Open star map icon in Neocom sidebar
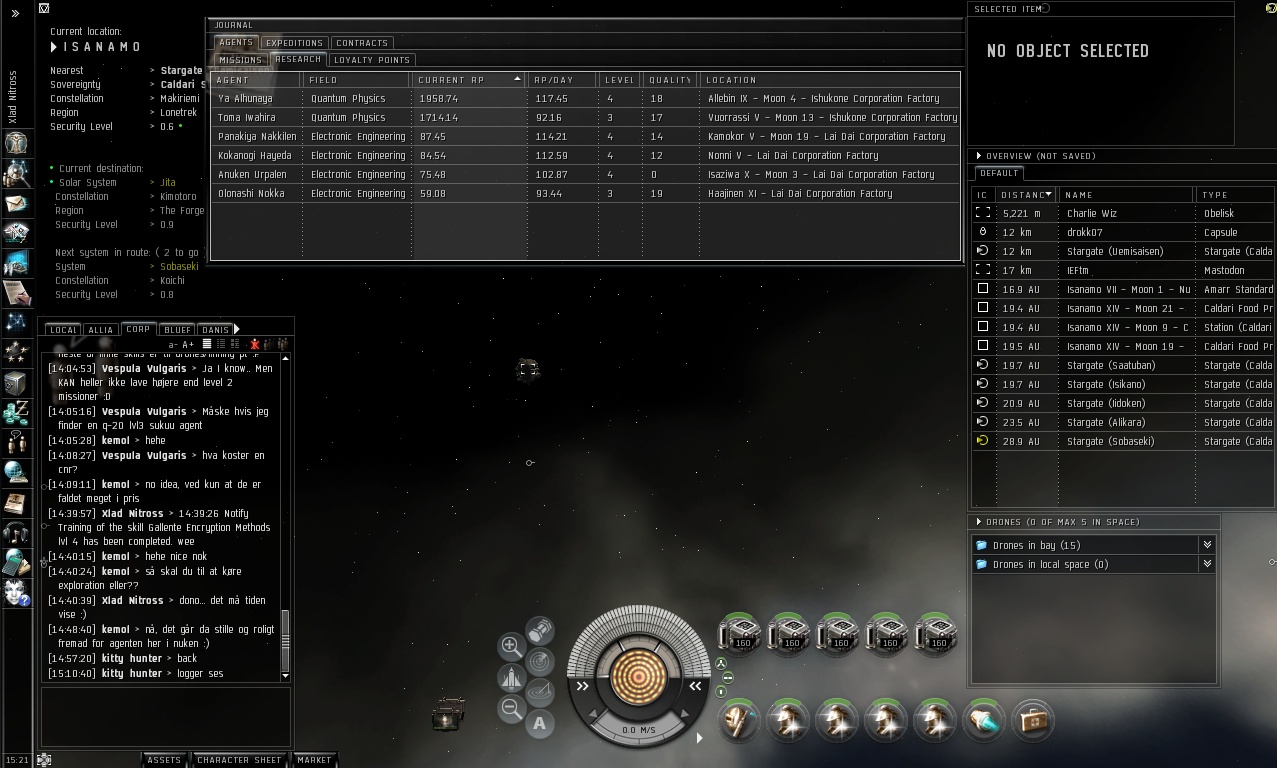The image size is (1277, 768). click(x=15, y=322)
